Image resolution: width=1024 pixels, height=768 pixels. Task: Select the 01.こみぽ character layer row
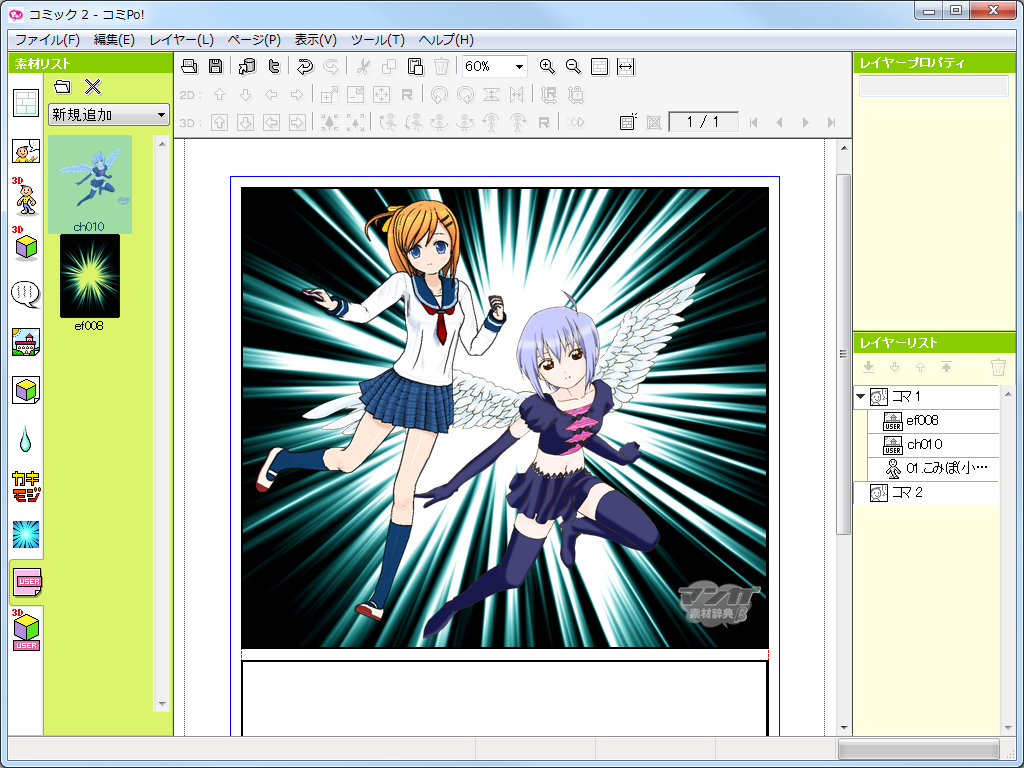pyautogui.click(x=934, y=468)
